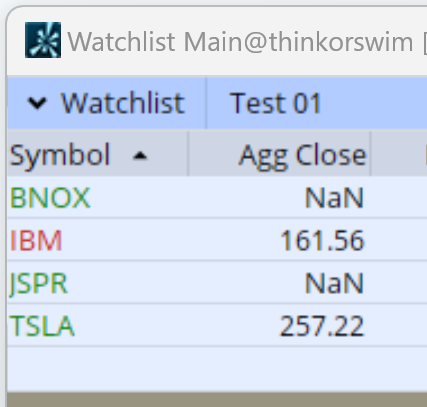Image resolution: width=427 pixels, height=407 pixels.
Task: Expand the Watchlist dropdown chevron
Action: click(37, 103)
